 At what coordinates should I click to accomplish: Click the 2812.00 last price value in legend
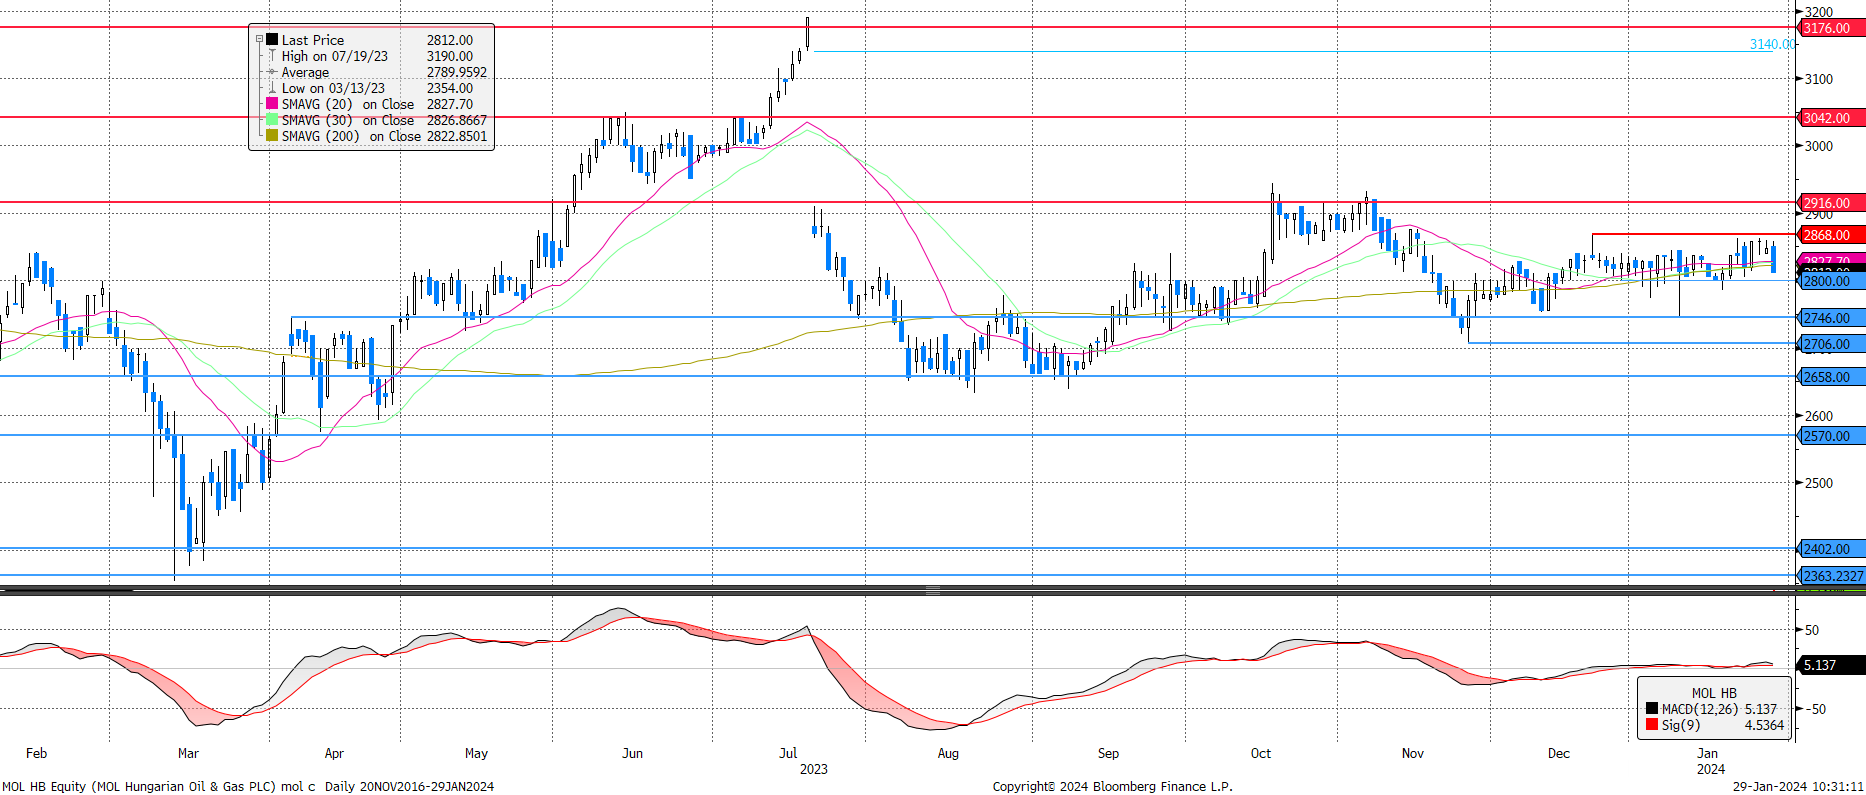(450, 40)
